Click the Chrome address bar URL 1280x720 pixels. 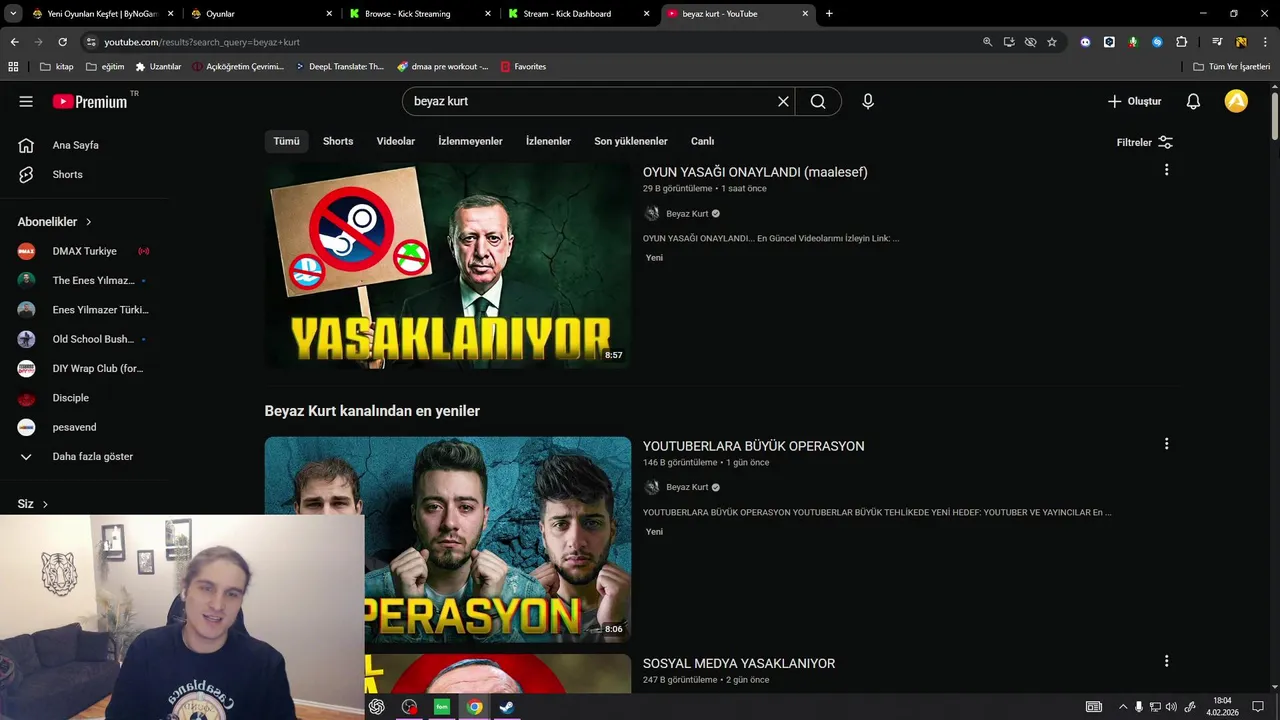[x=202, y=42]
